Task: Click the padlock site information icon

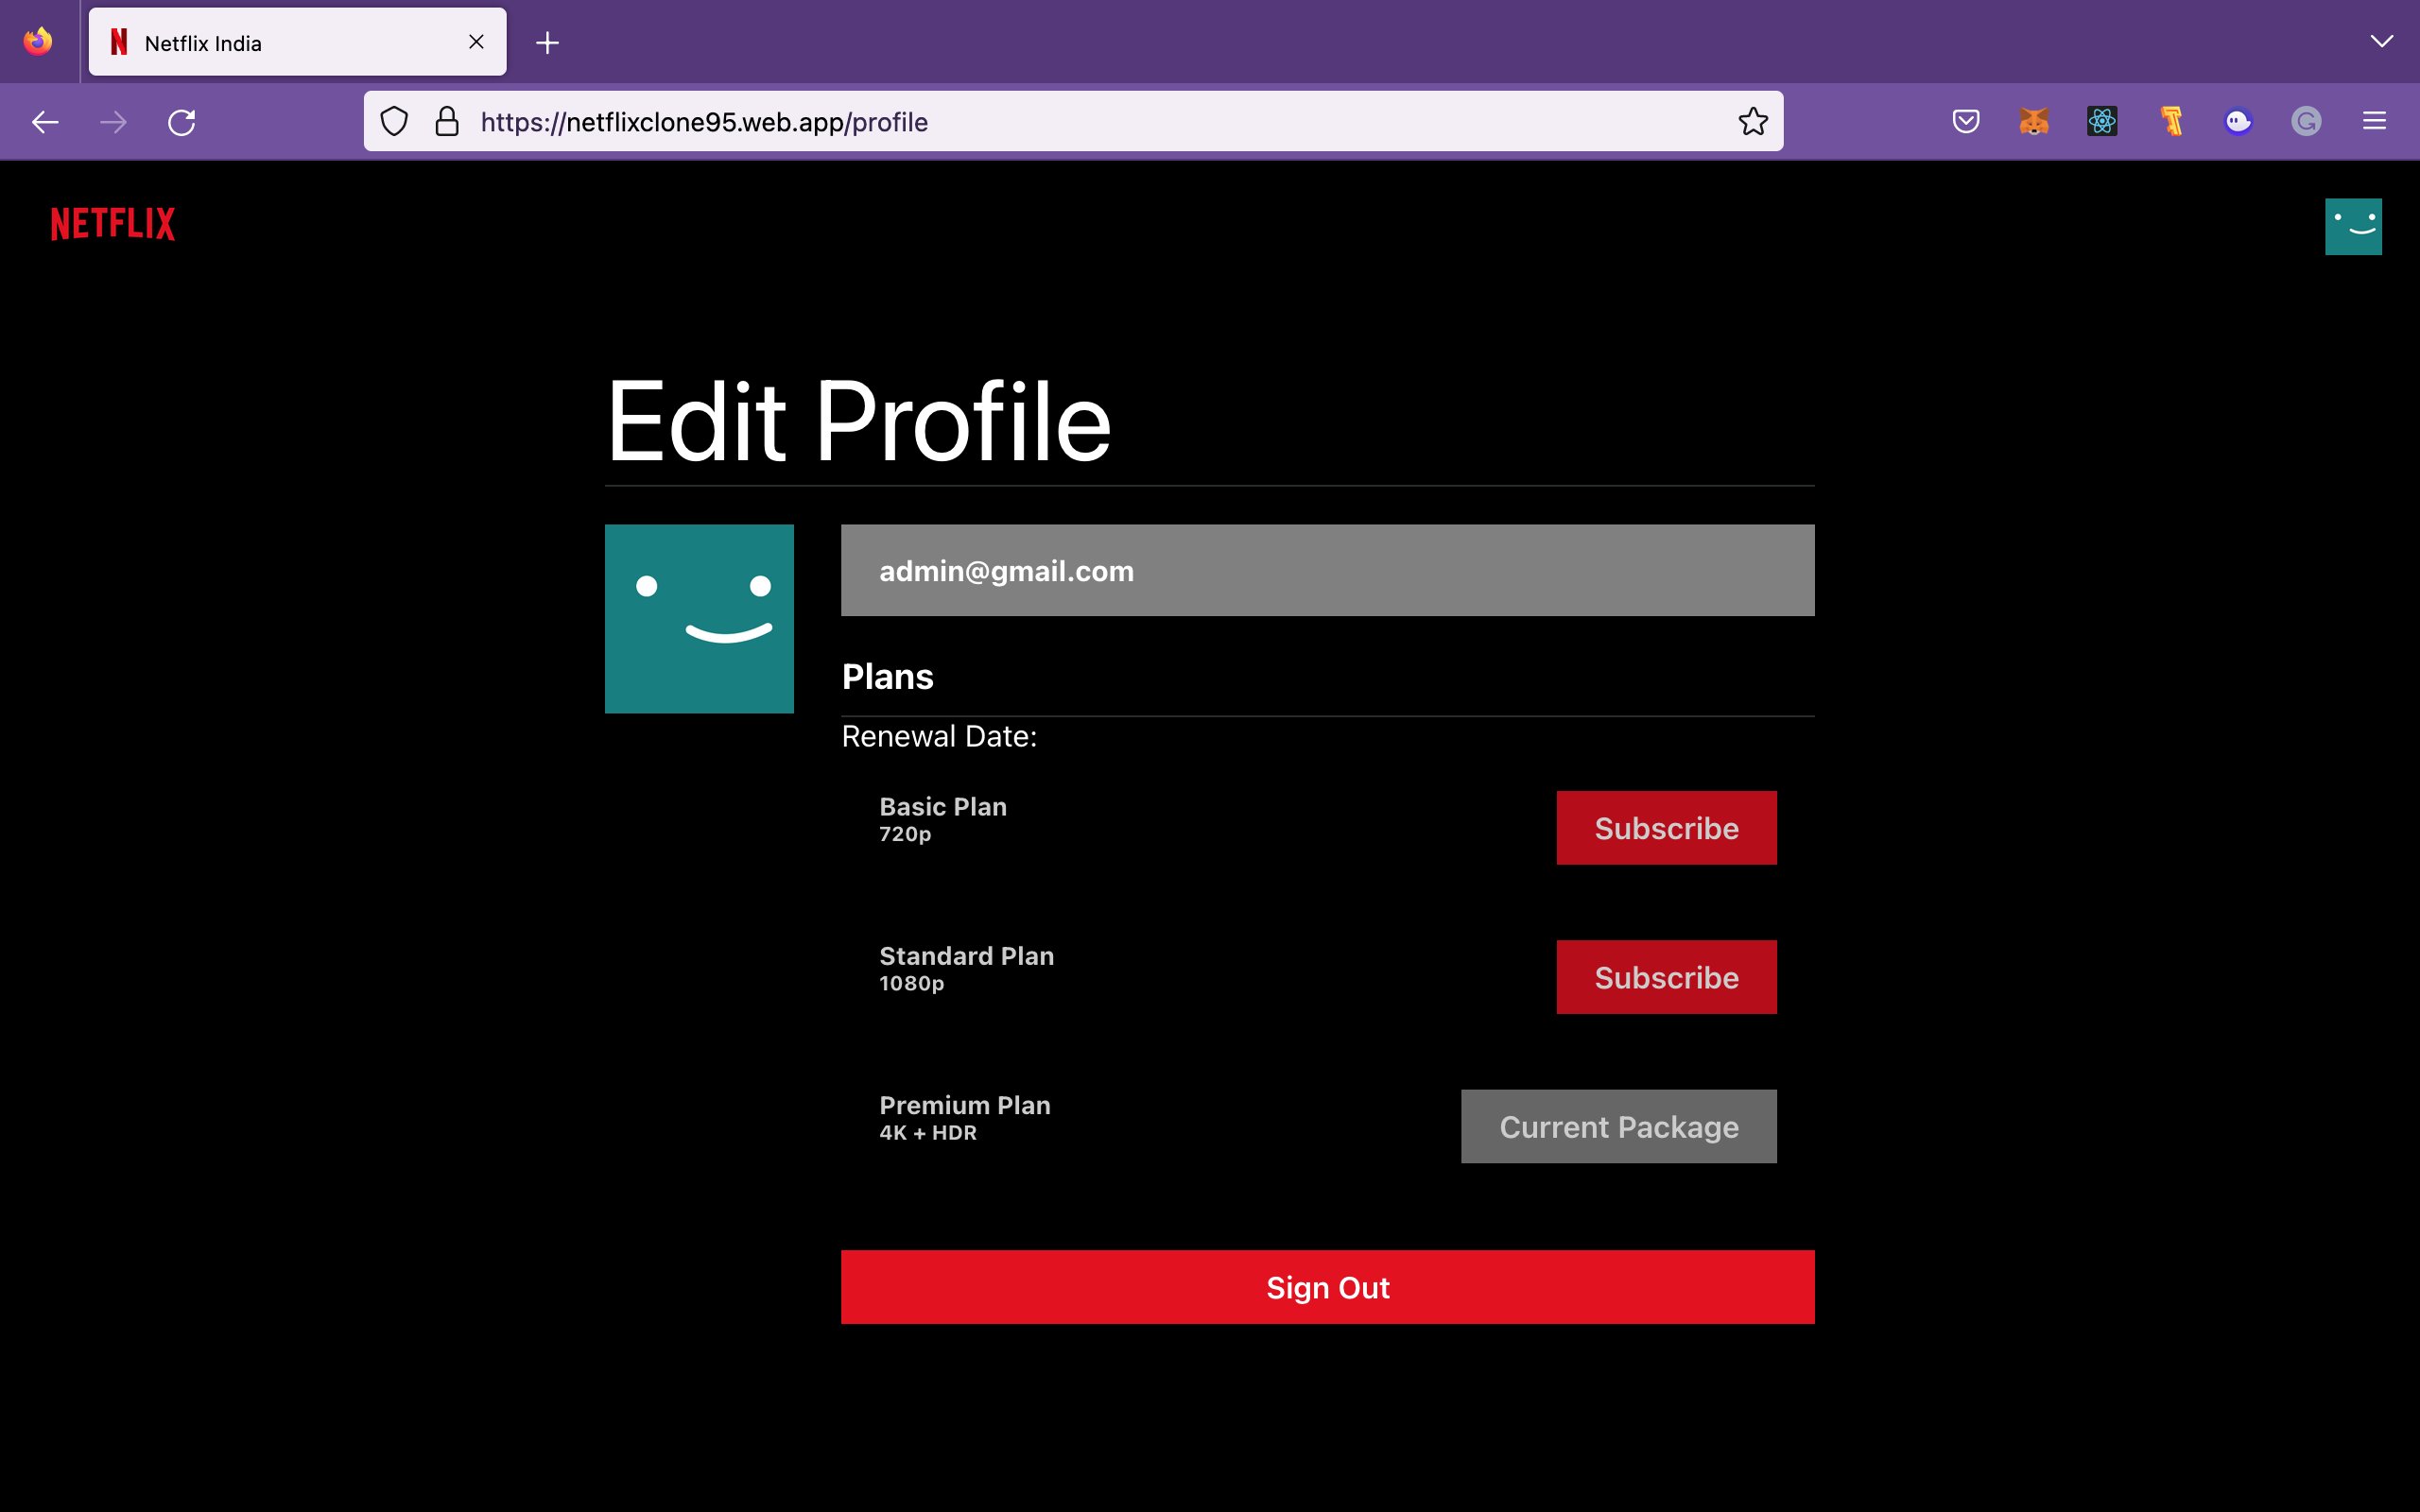Action: click(447, 122)
